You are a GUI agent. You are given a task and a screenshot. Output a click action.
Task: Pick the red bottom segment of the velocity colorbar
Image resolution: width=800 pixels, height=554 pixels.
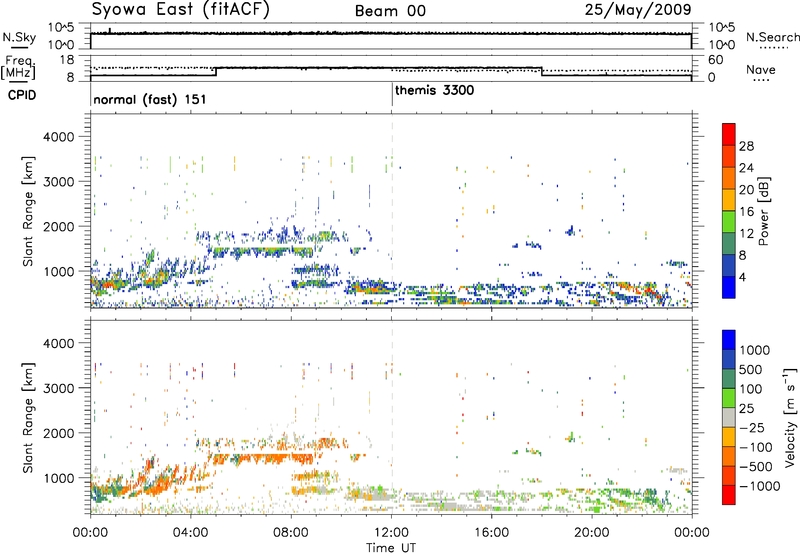point(729,495)
